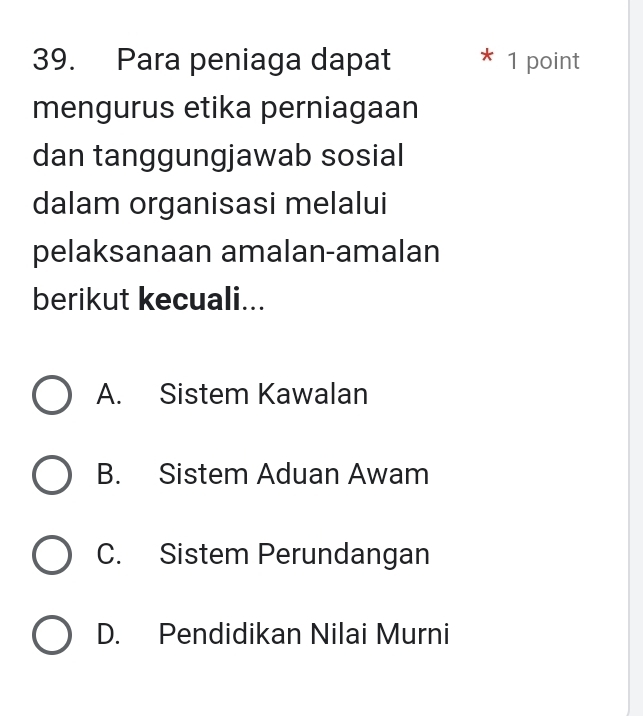
Task: Select the radio button for option A
Action: 52,395
